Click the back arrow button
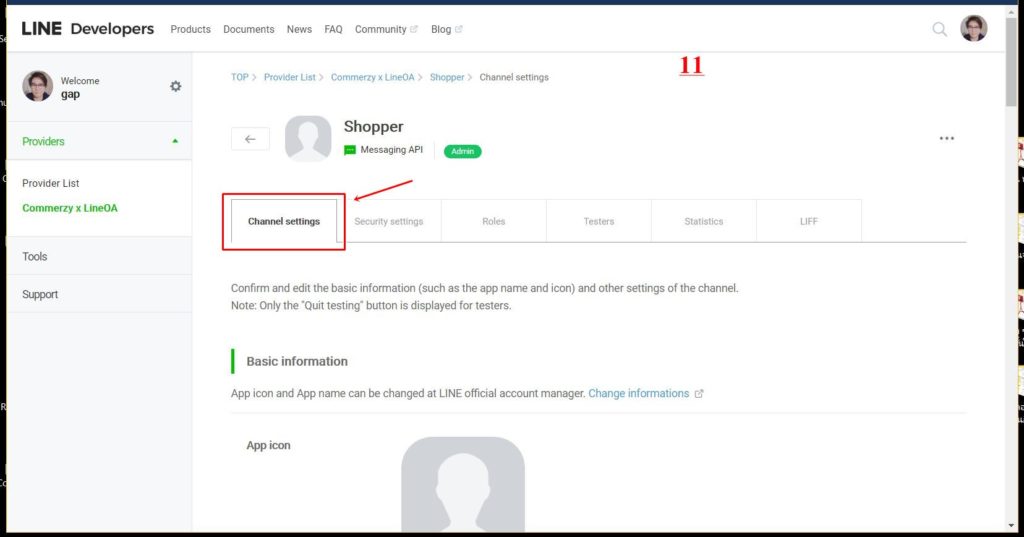 pyautogui.click(x=250, y=138)
